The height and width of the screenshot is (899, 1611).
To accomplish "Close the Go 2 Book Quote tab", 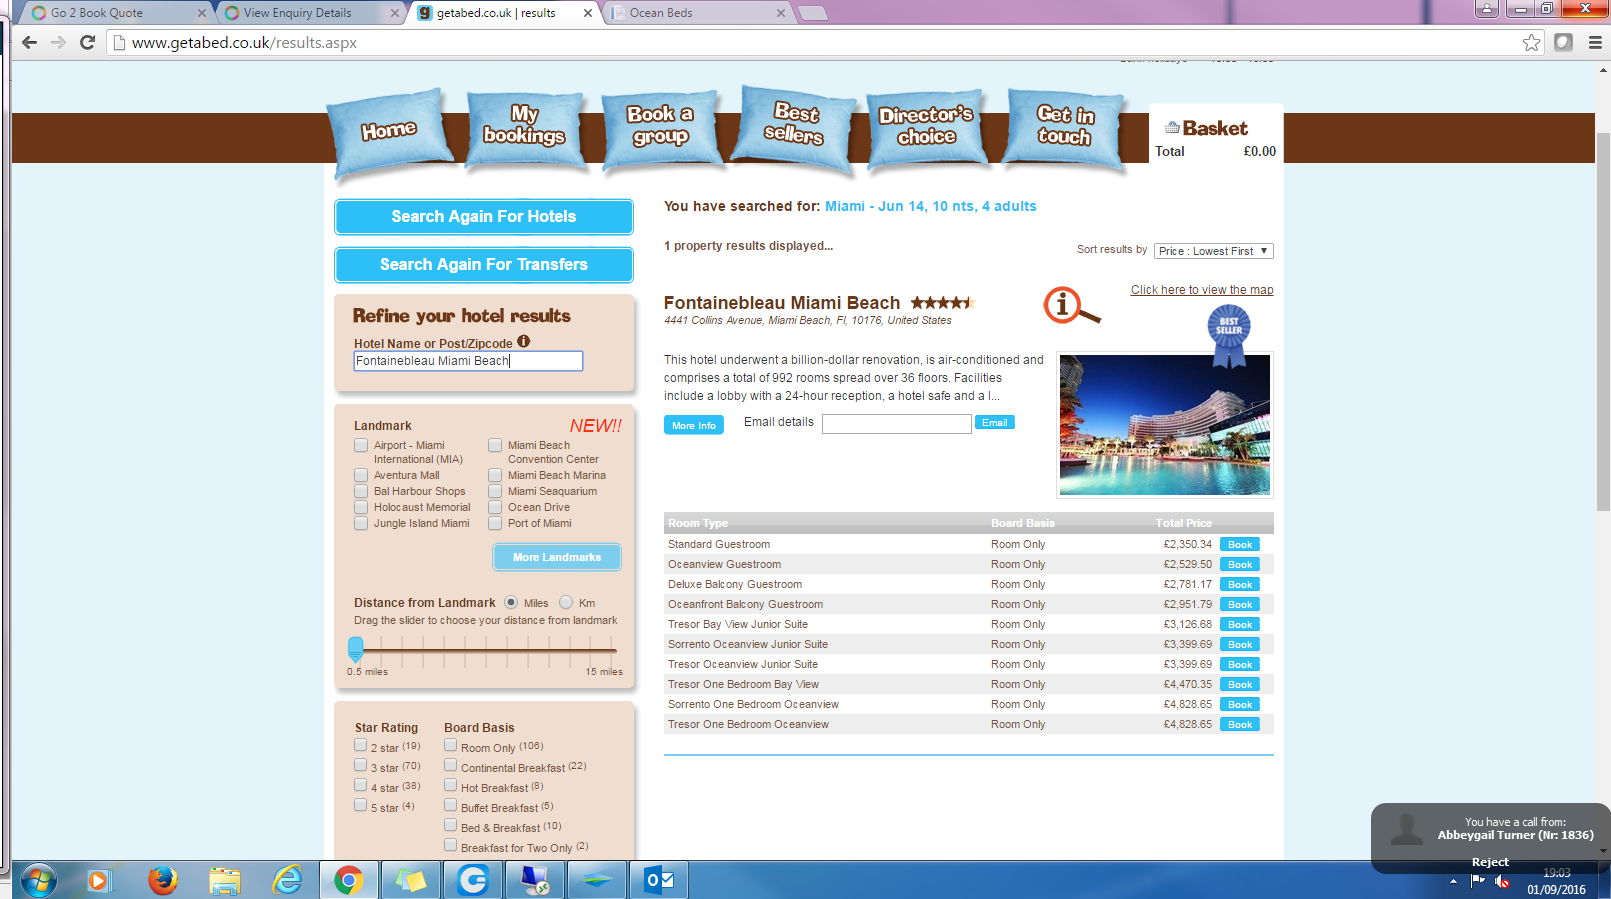I will [202, 13].
